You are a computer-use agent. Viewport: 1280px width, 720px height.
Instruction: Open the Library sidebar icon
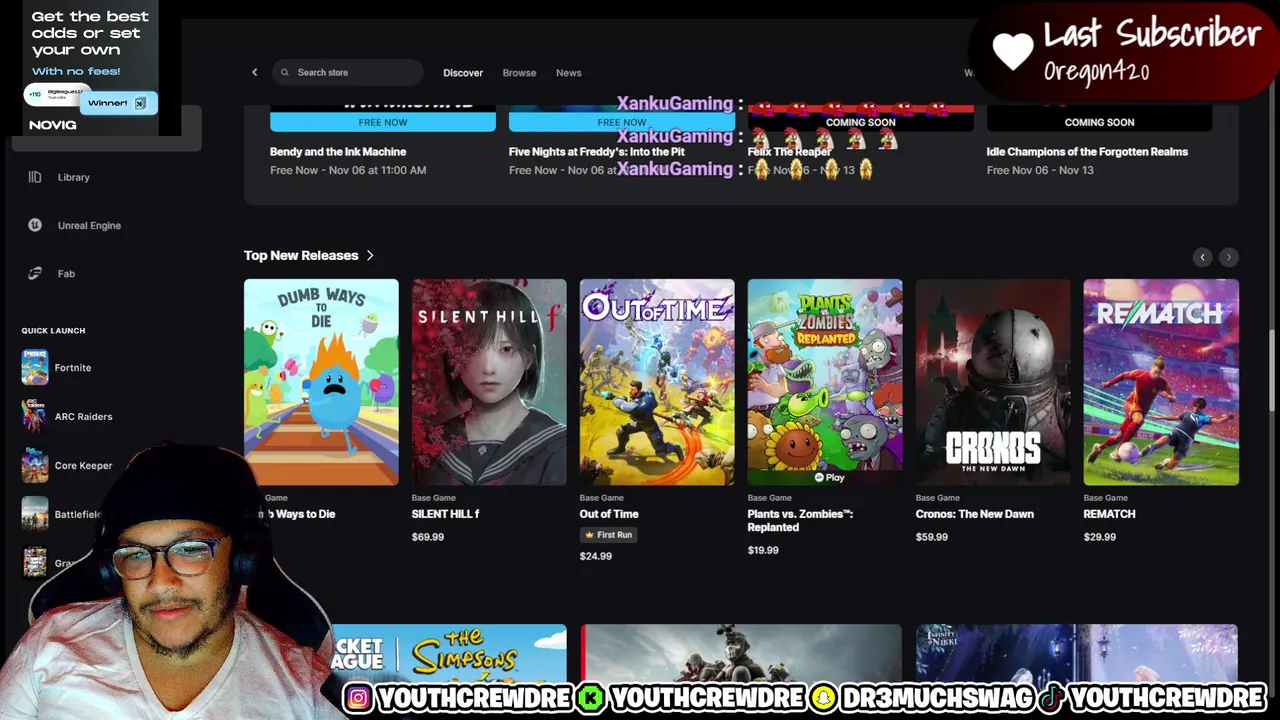tap(35, 177)
